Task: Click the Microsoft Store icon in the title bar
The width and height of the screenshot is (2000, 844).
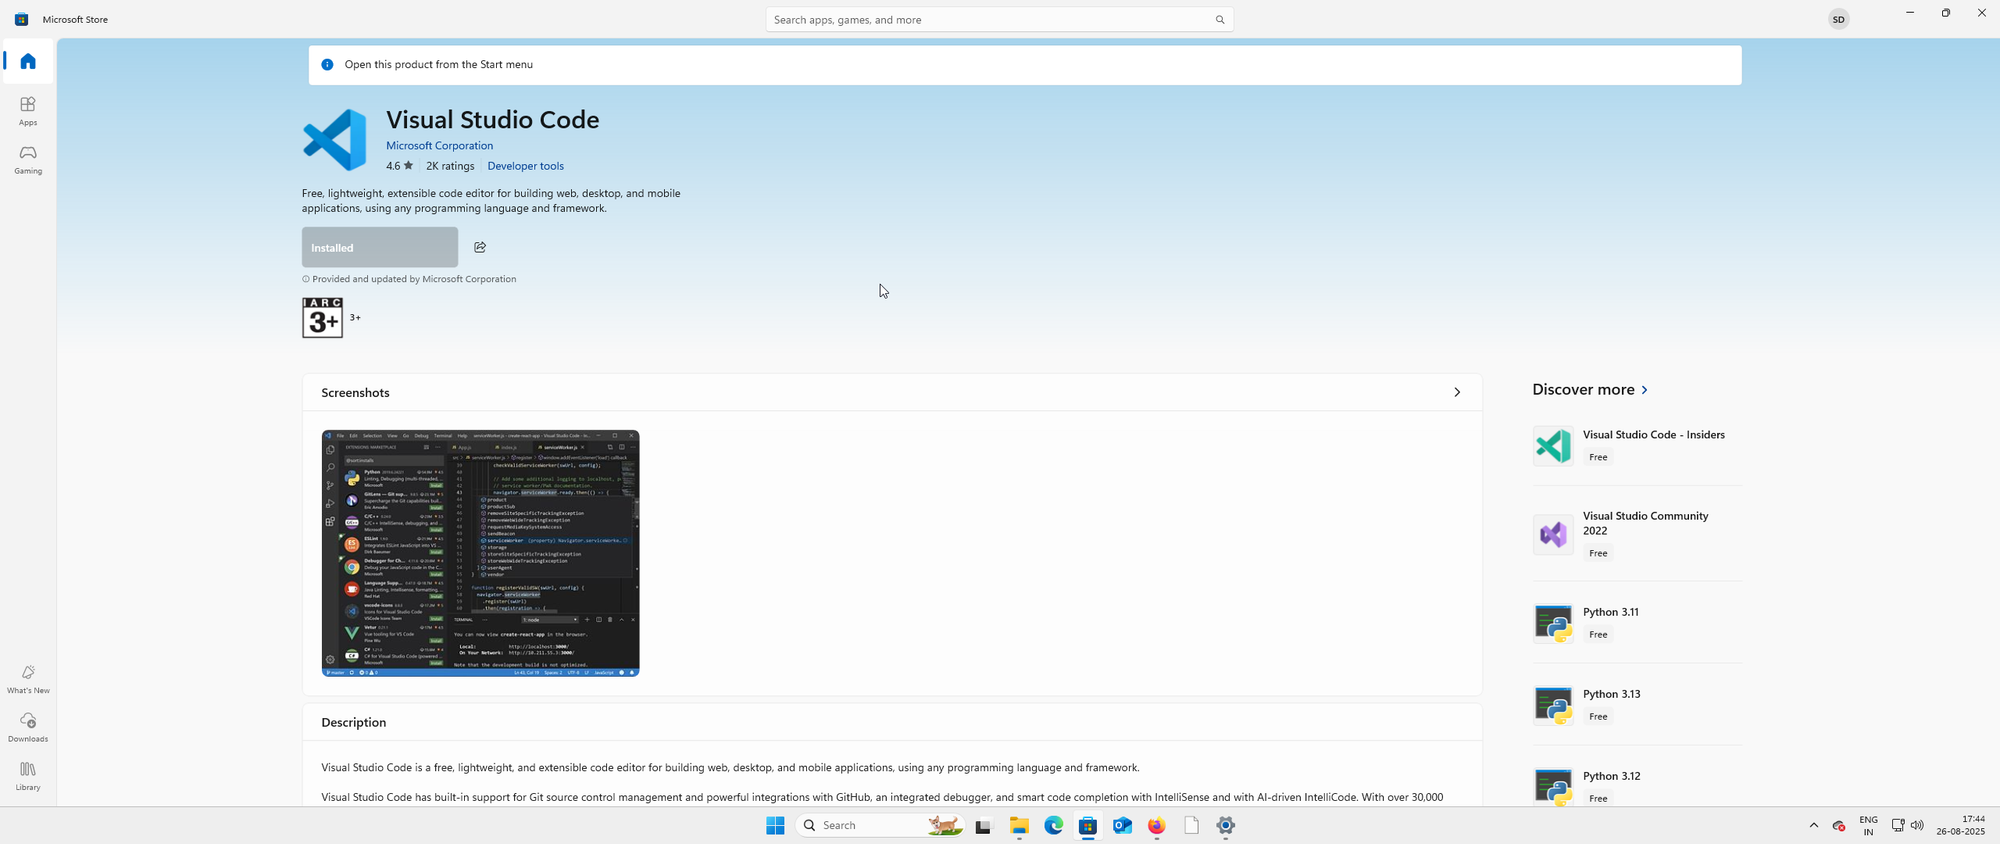Action: click(21, 19)
